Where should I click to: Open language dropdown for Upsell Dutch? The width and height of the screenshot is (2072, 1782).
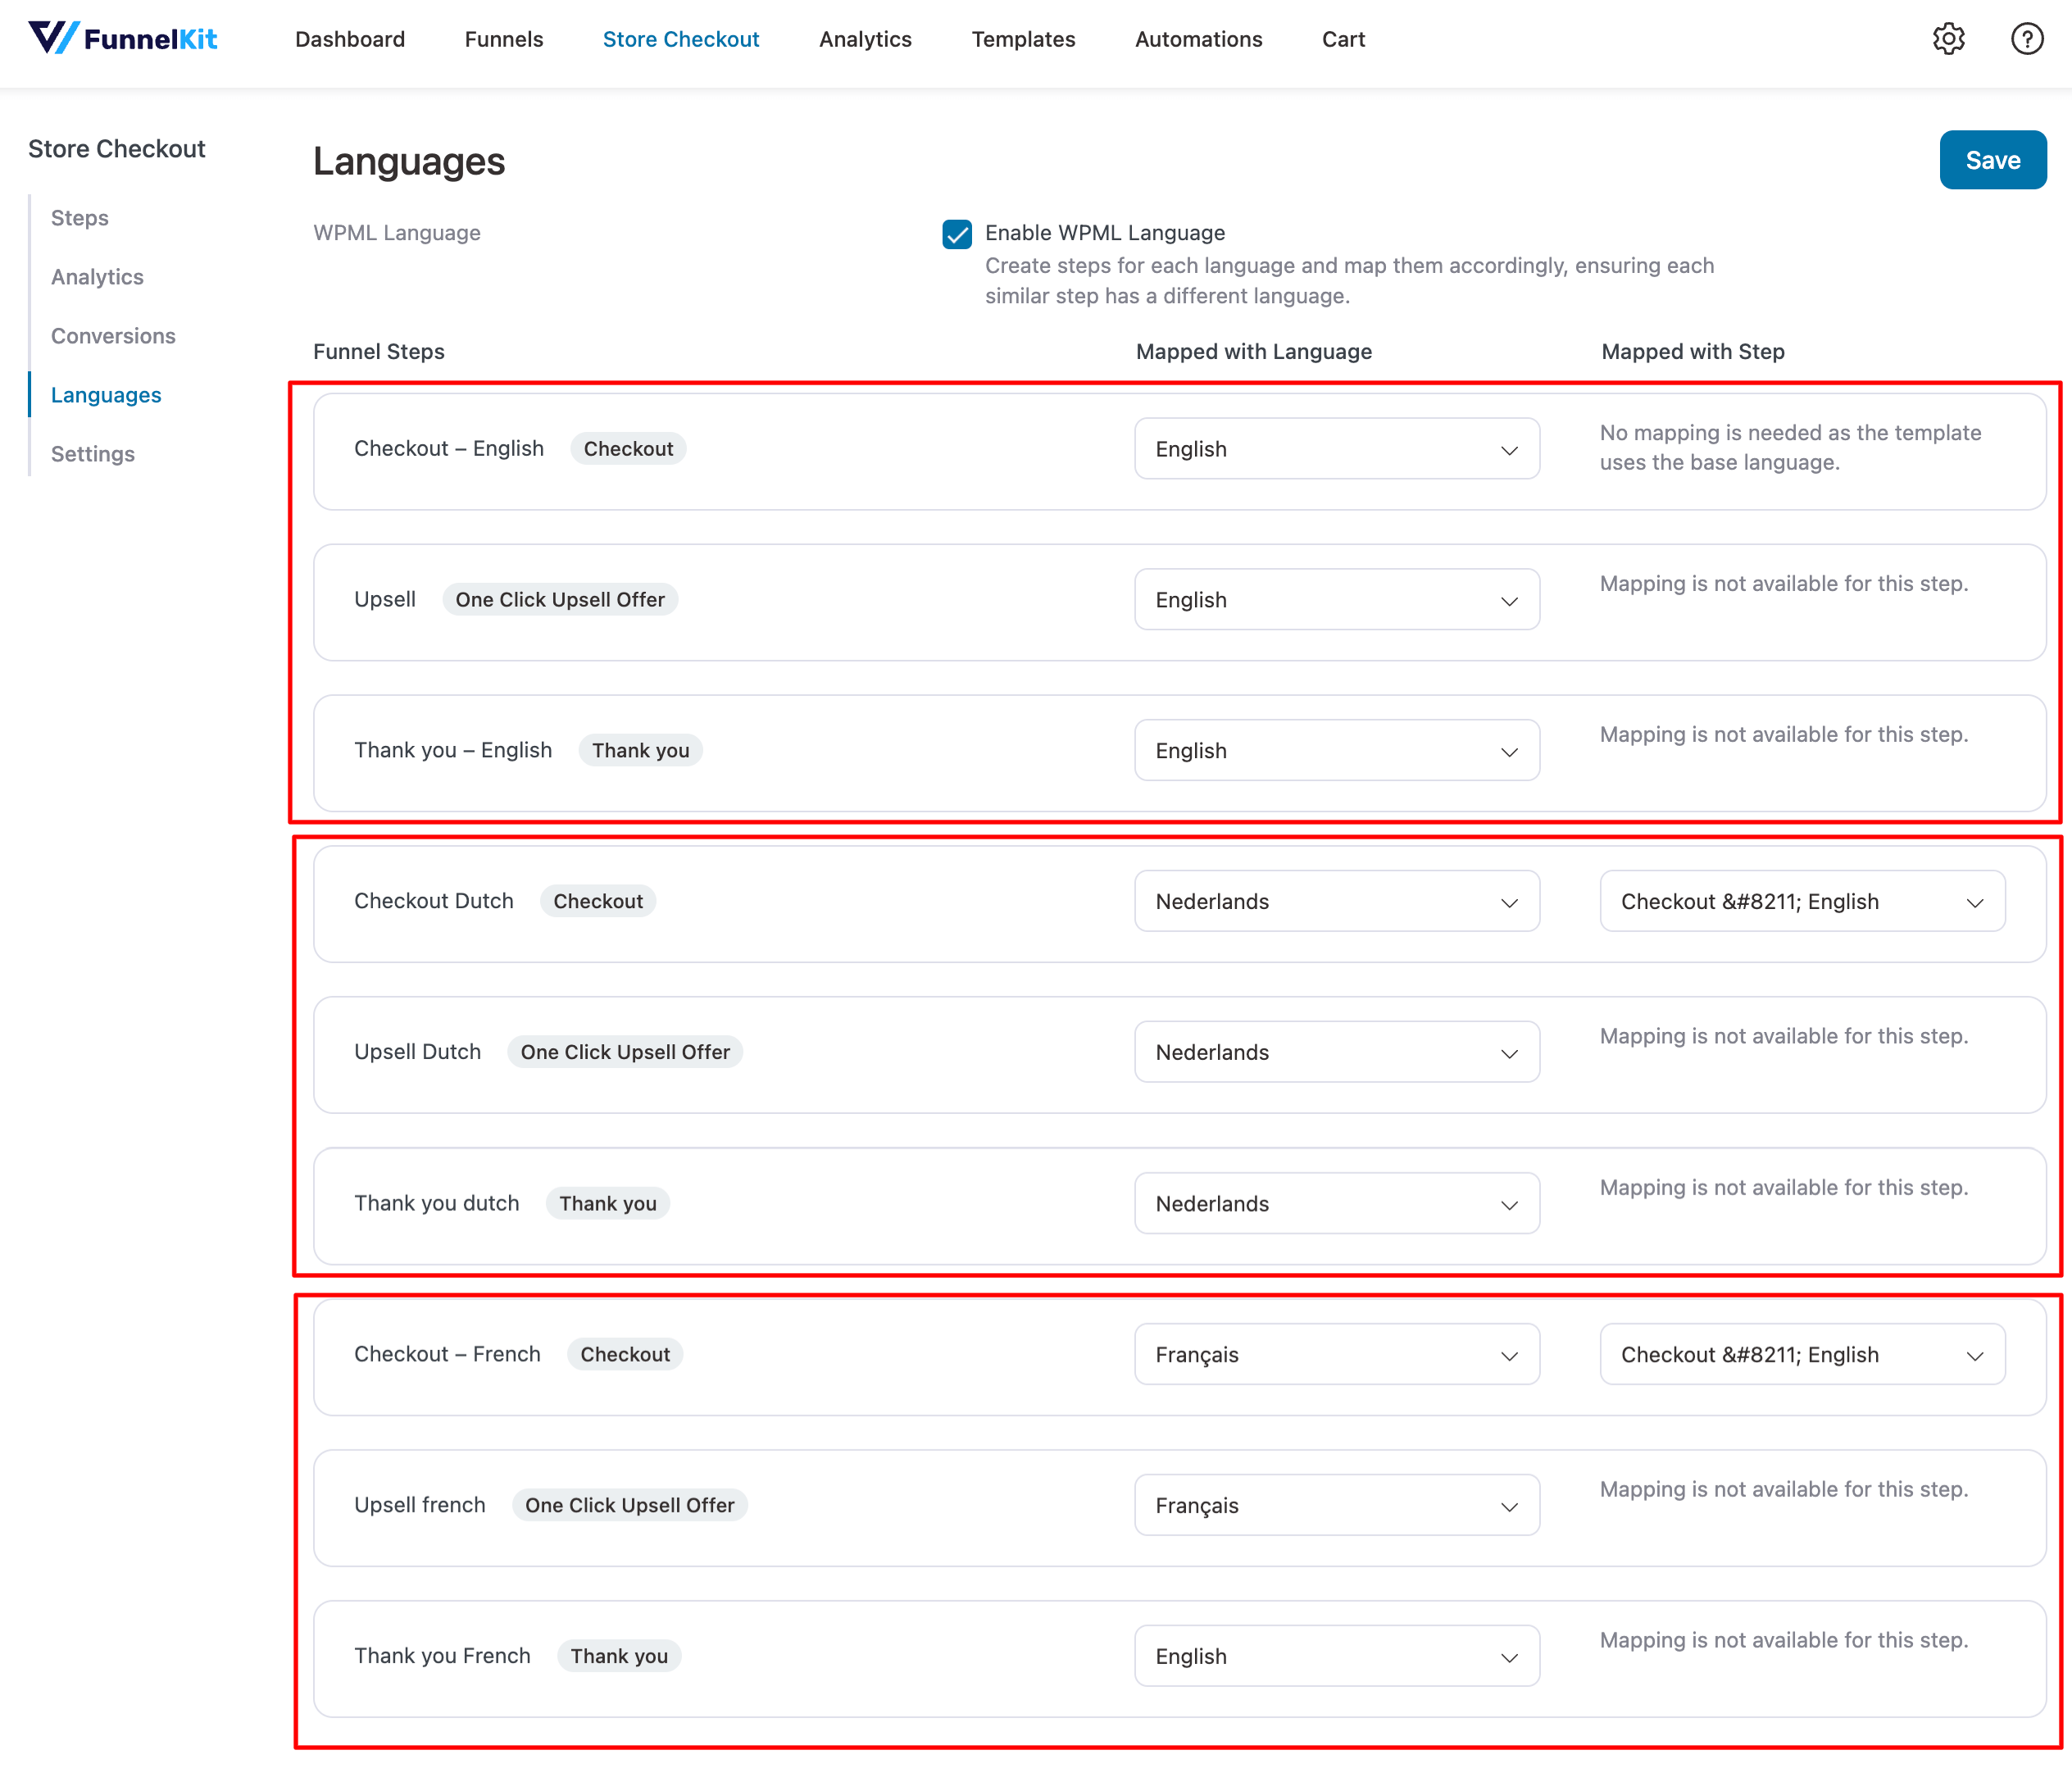1336,1052
